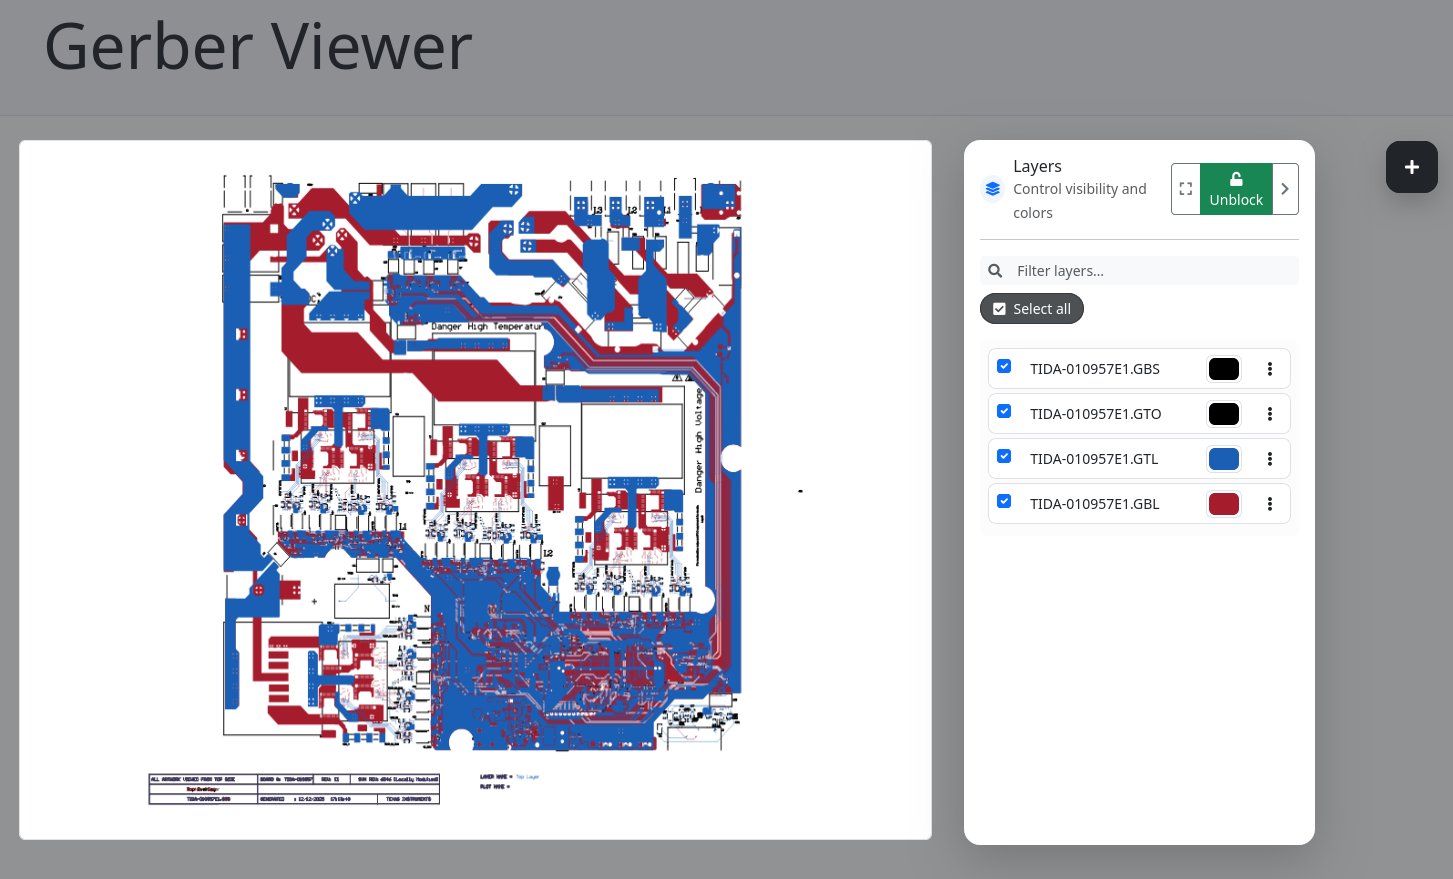Click the fit-to-view fullscreen icon
This screenshot has height=879, width=1453.
pyautogui.click(x=1186, y=189)
